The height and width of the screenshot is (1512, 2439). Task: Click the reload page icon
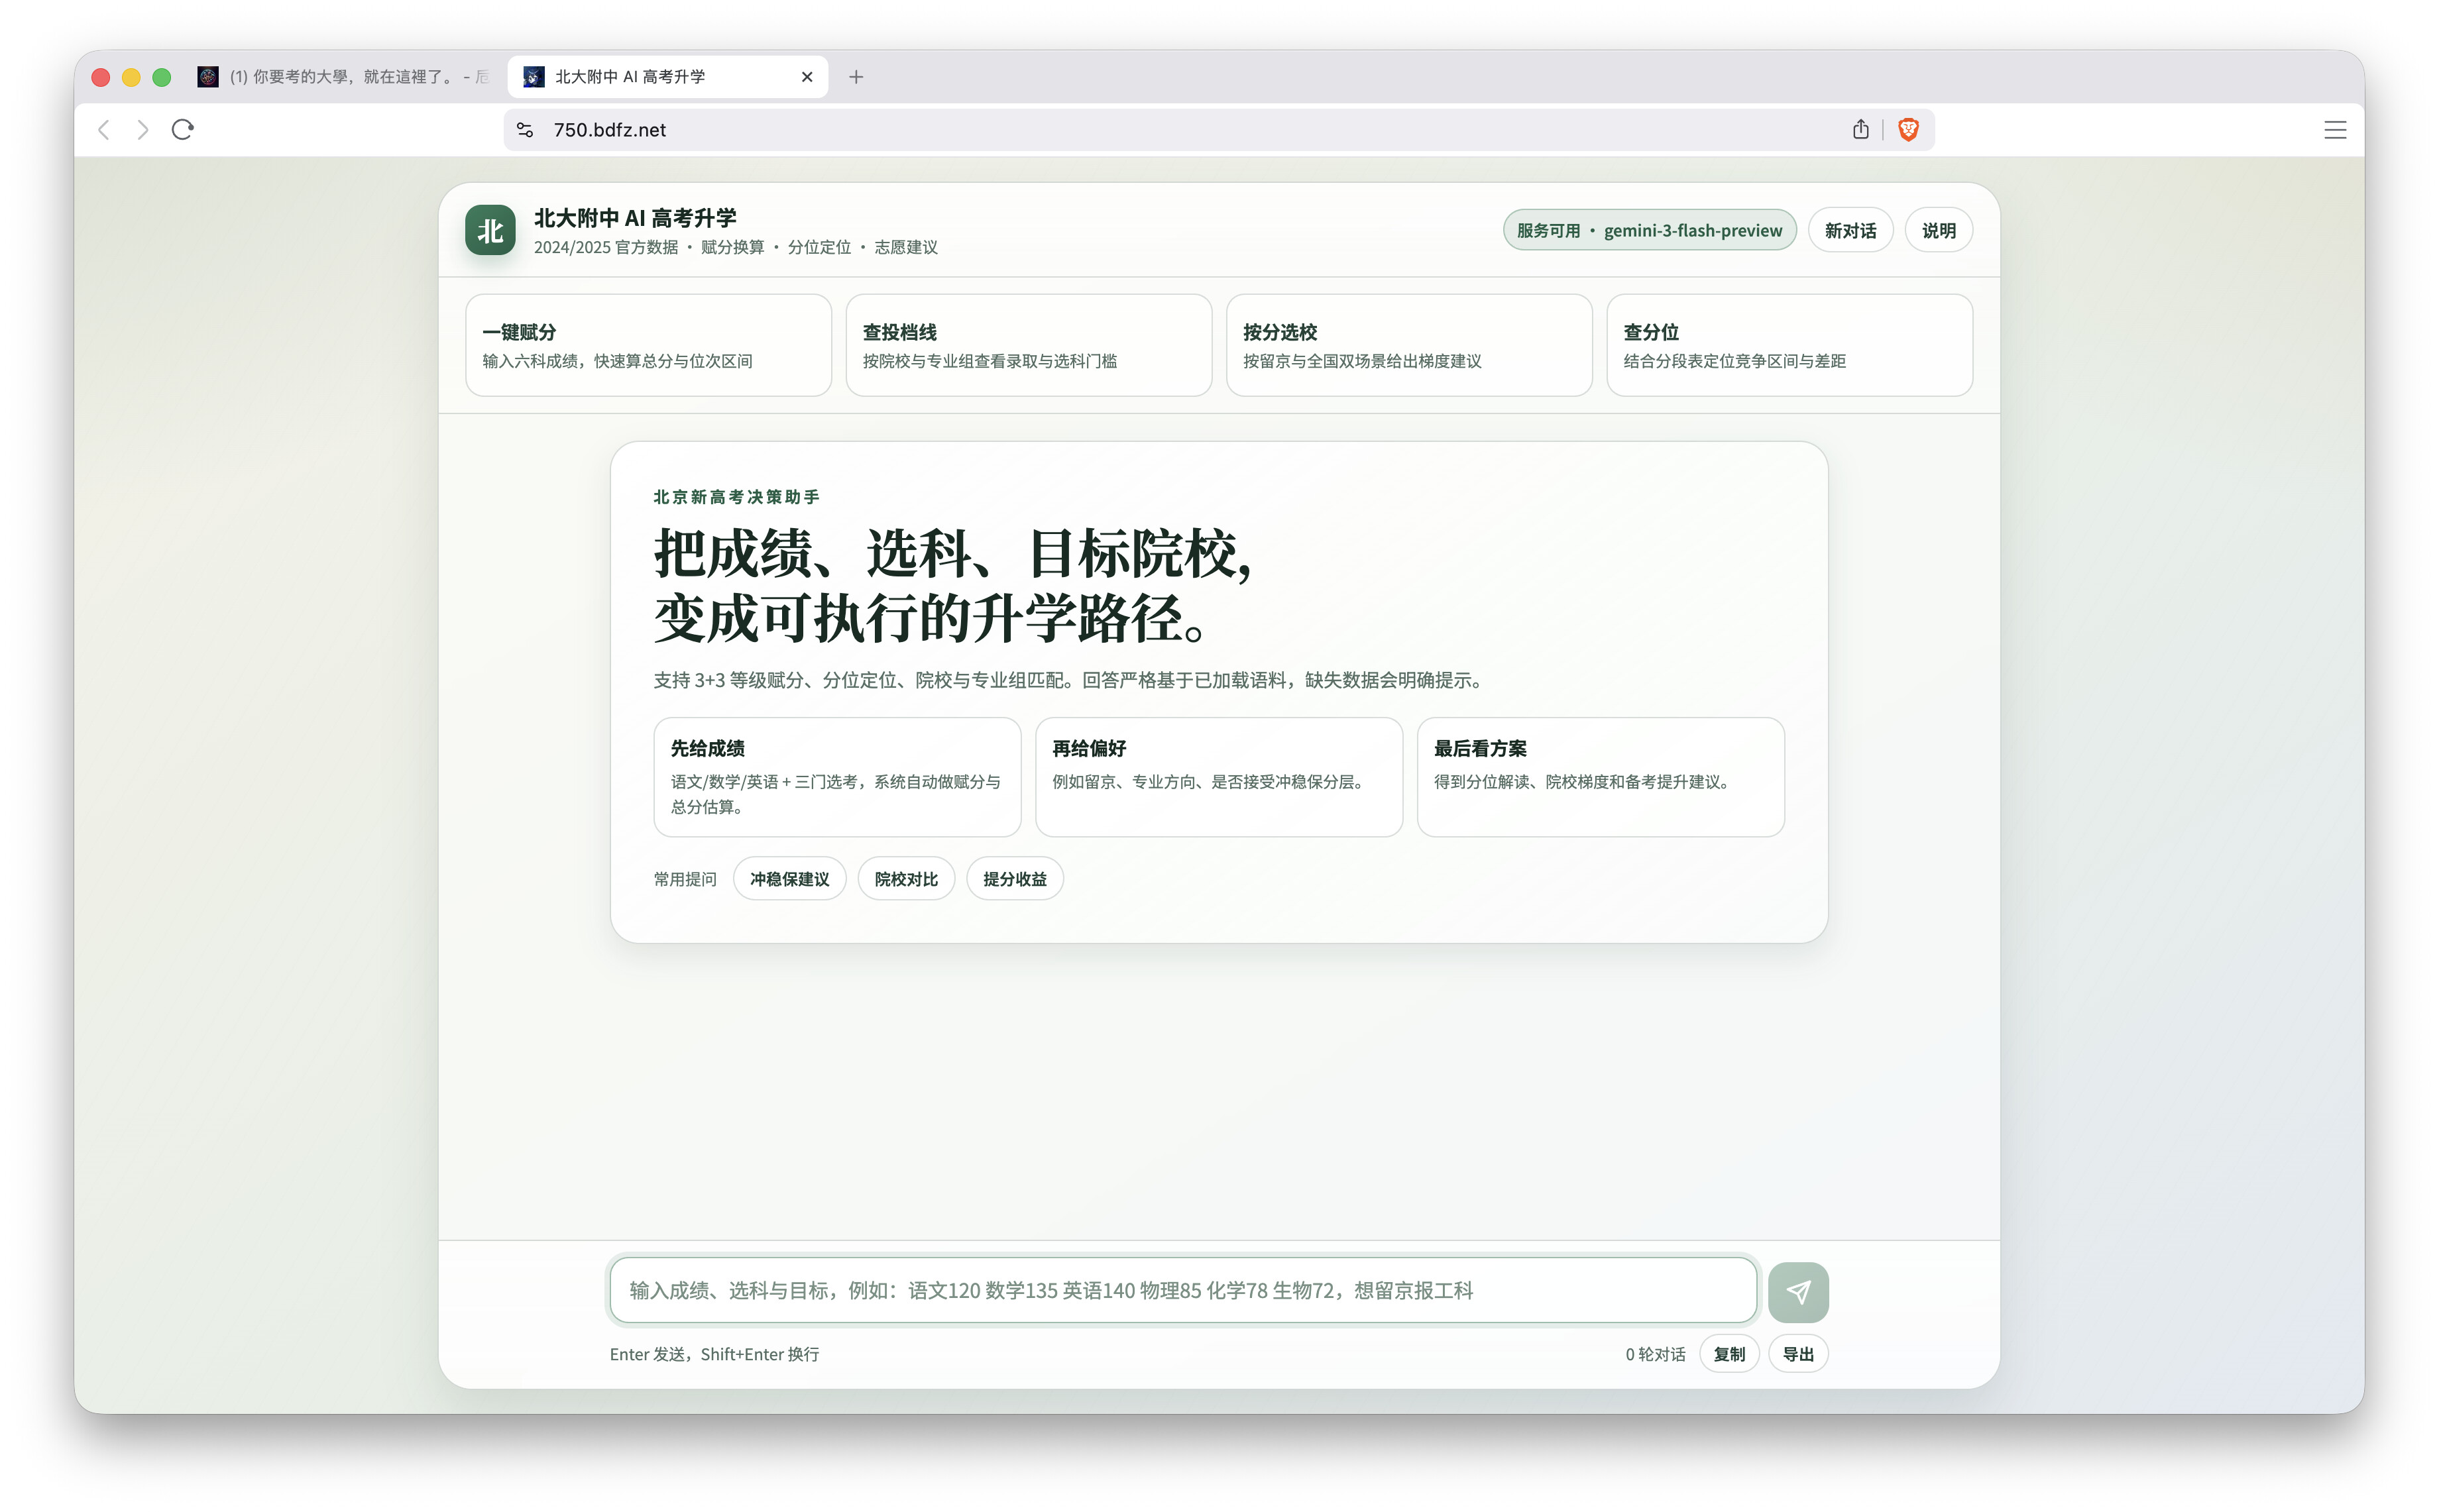182,130
